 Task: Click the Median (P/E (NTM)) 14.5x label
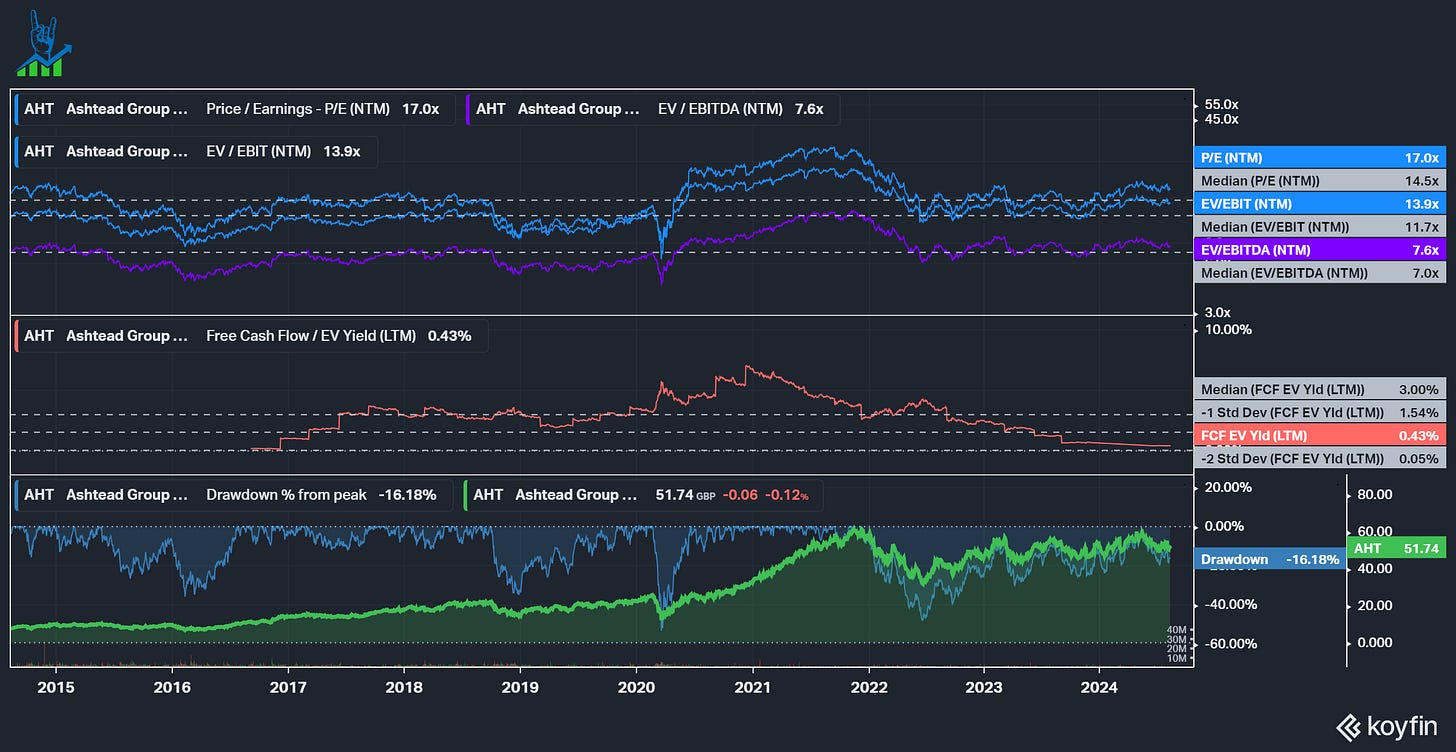pos(1319,181)
